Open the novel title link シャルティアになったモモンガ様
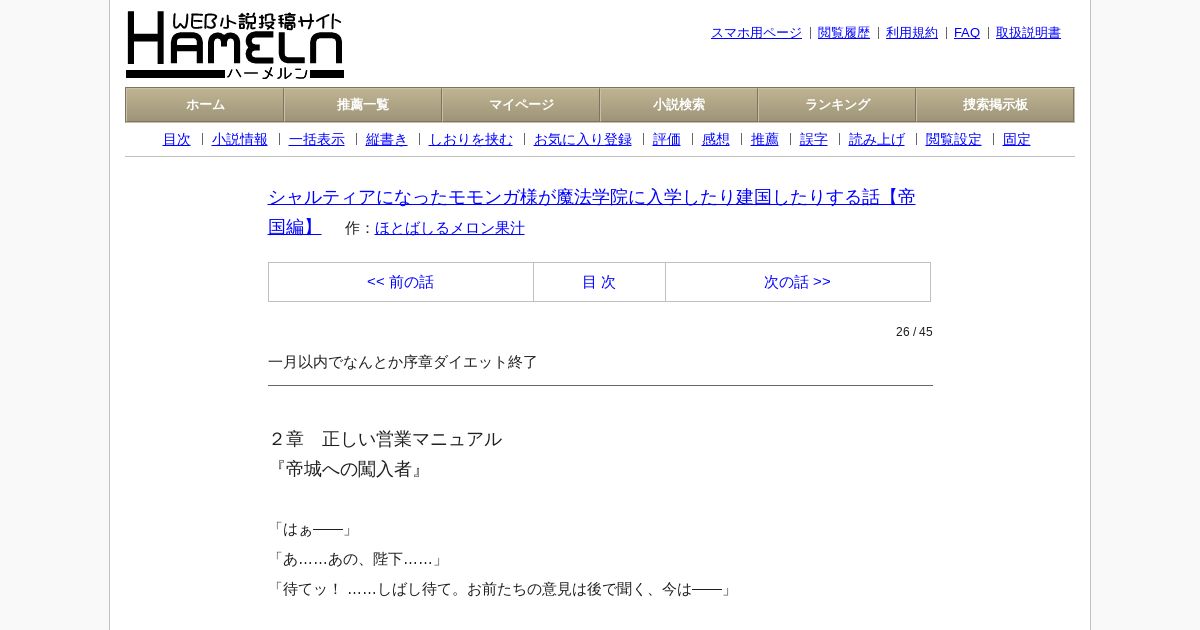The height and width of the screenshot is (630, 1200). click(592, 211)
